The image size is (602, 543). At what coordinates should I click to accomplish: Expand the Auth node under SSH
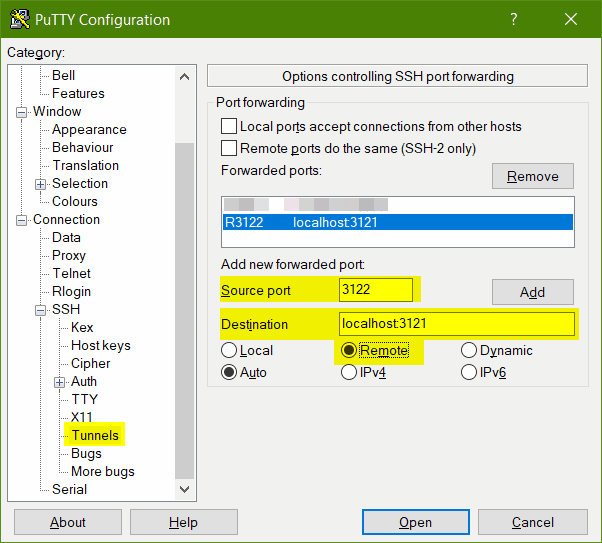[59, 382]
